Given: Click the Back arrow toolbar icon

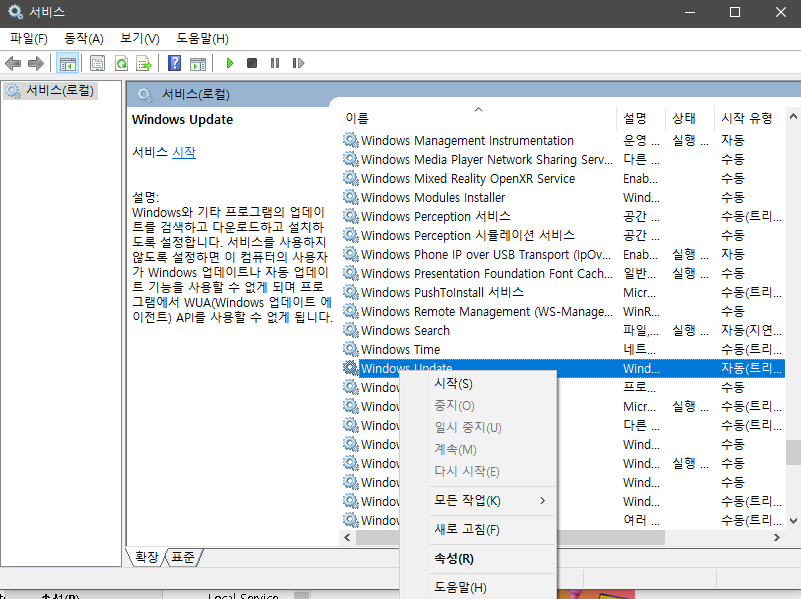Looking at the screenshot, I should (x=13, y=63).
